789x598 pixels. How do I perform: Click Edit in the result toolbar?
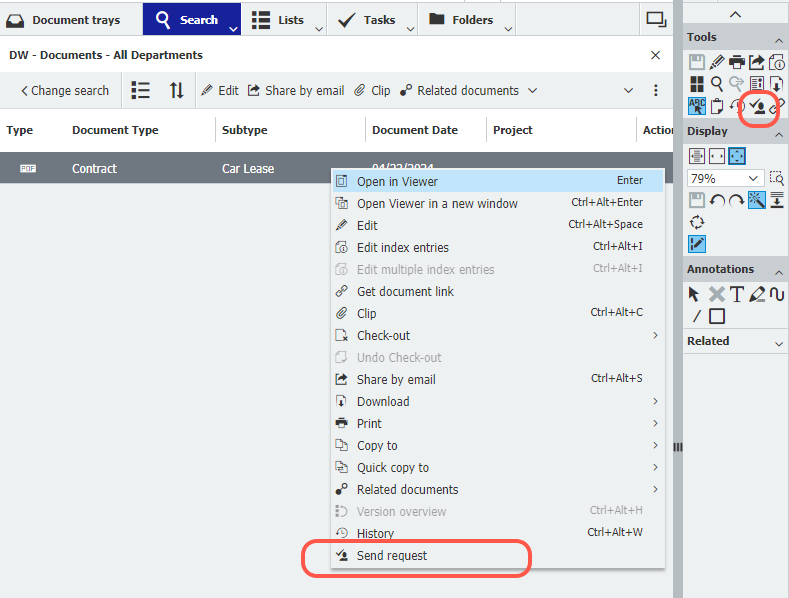tap(220, 91)
